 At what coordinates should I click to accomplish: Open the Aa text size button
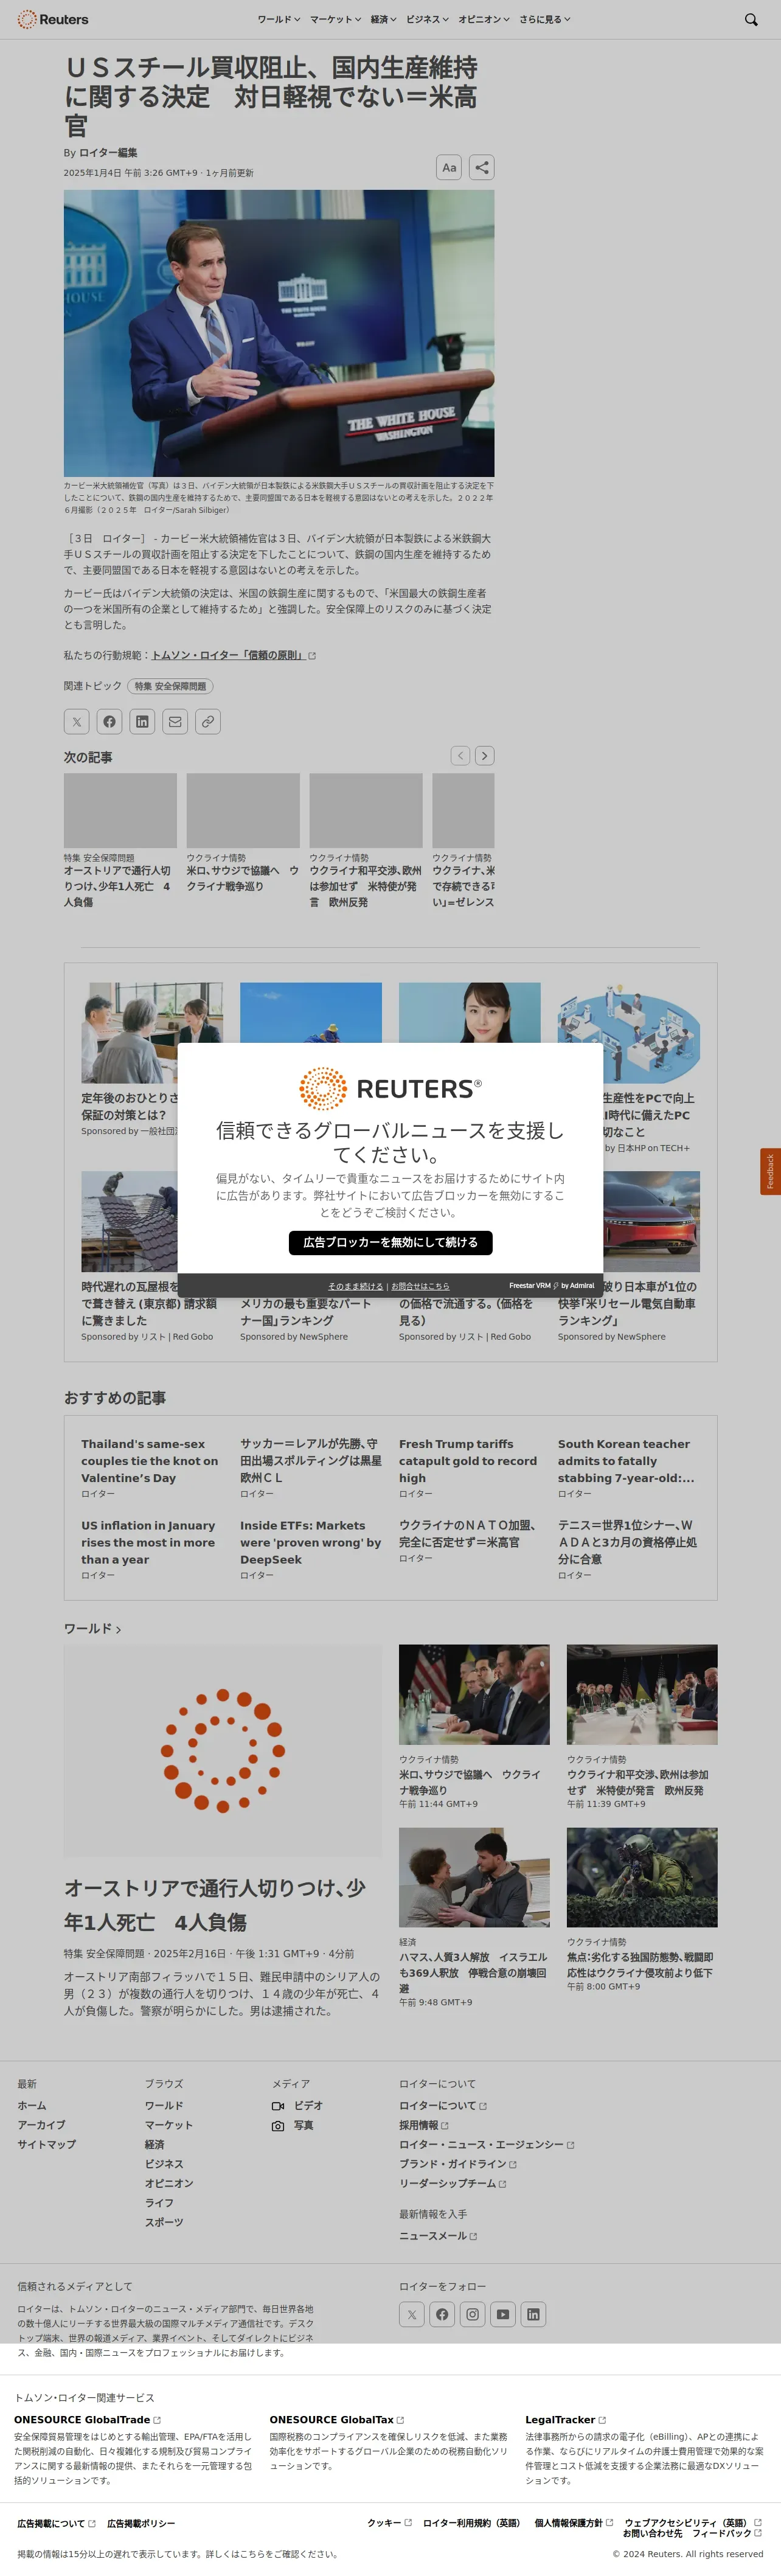(x=449, y=167)
